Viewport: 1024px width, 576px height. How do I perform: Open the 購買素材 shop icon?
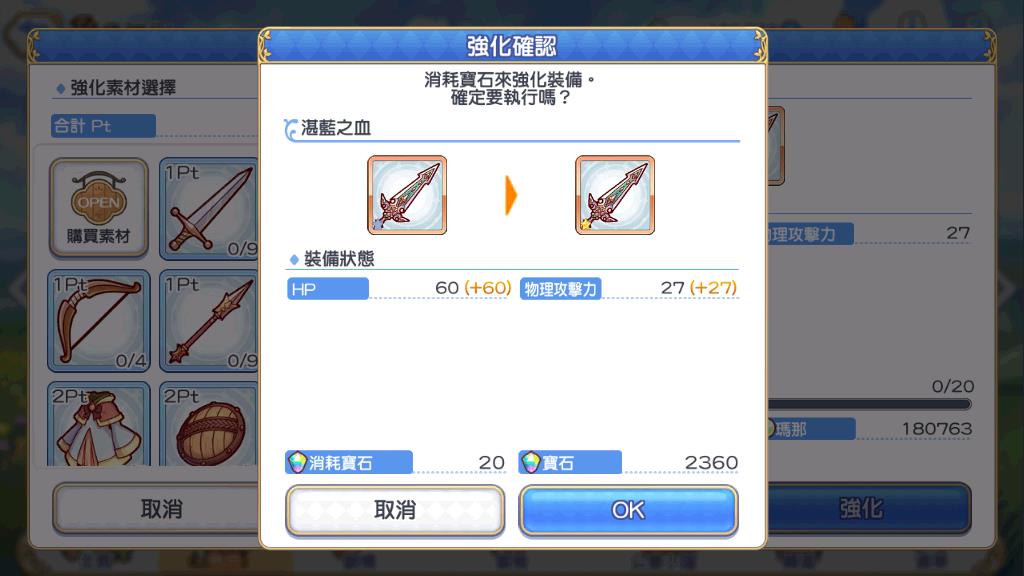coord(99,207)
